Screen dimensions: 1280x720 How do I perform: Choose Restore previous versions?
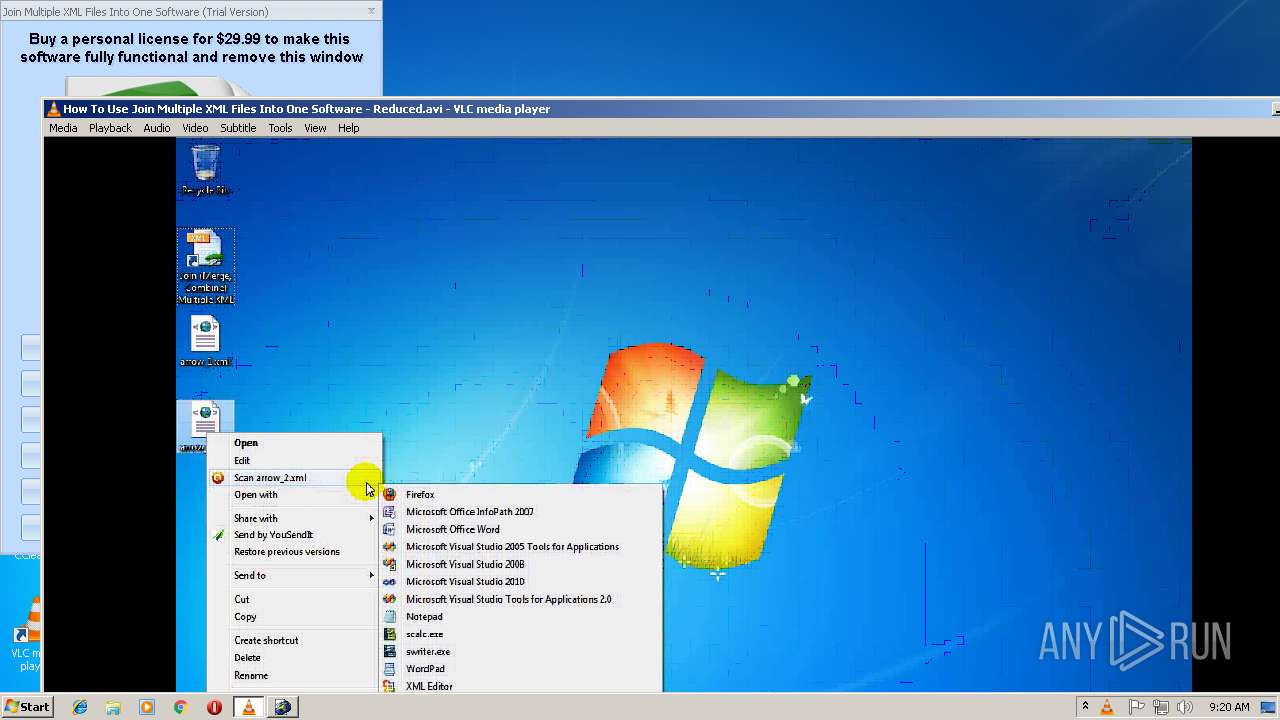coord(287,552)
